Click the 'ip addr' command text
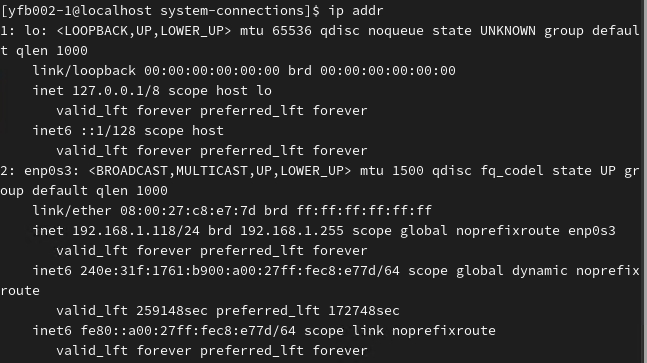This screenshot has width=647, height=363. [x=356, y=11]
